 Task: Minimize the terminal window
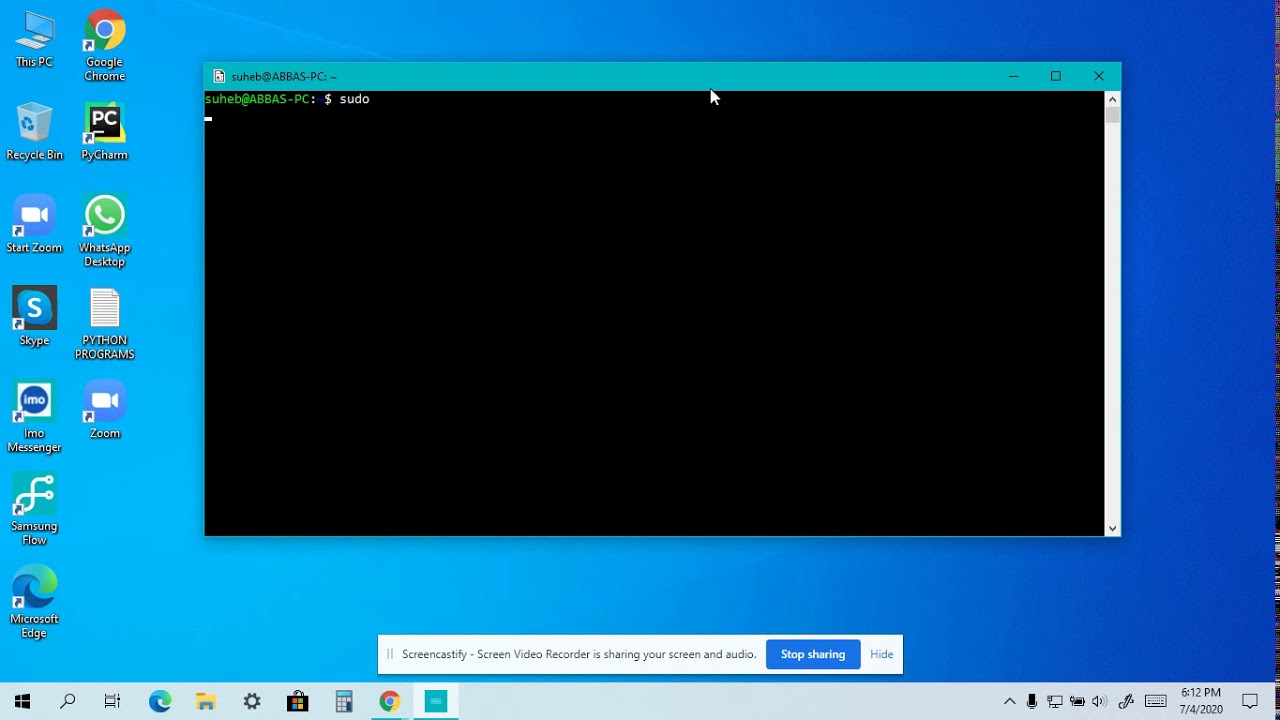pos(1013,76)
